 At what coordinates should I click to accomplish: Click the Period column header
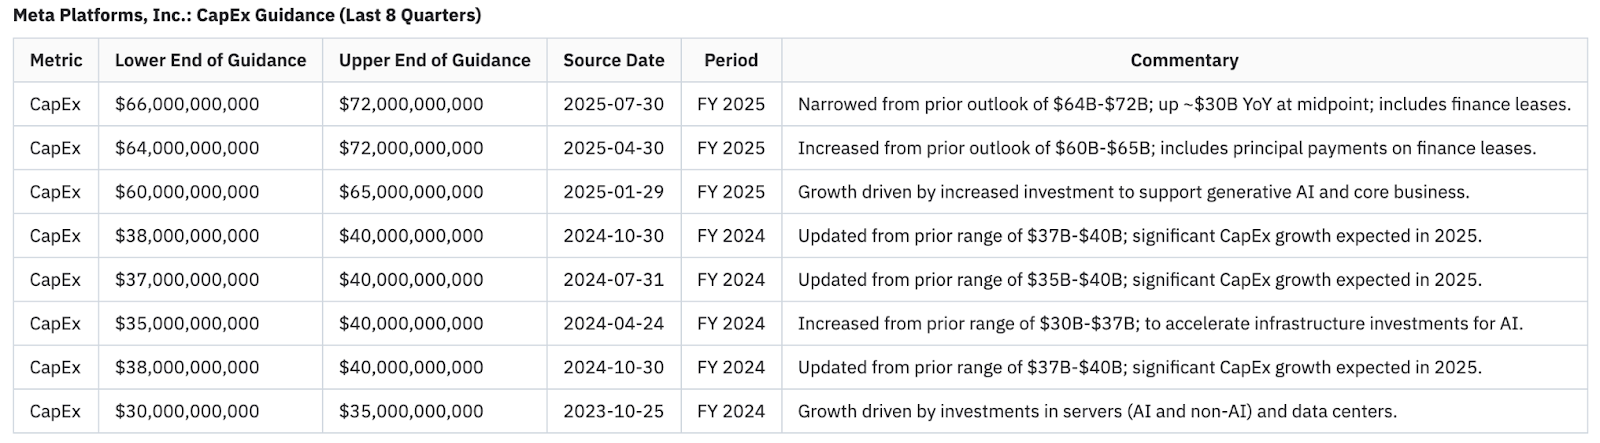(731, 60)
